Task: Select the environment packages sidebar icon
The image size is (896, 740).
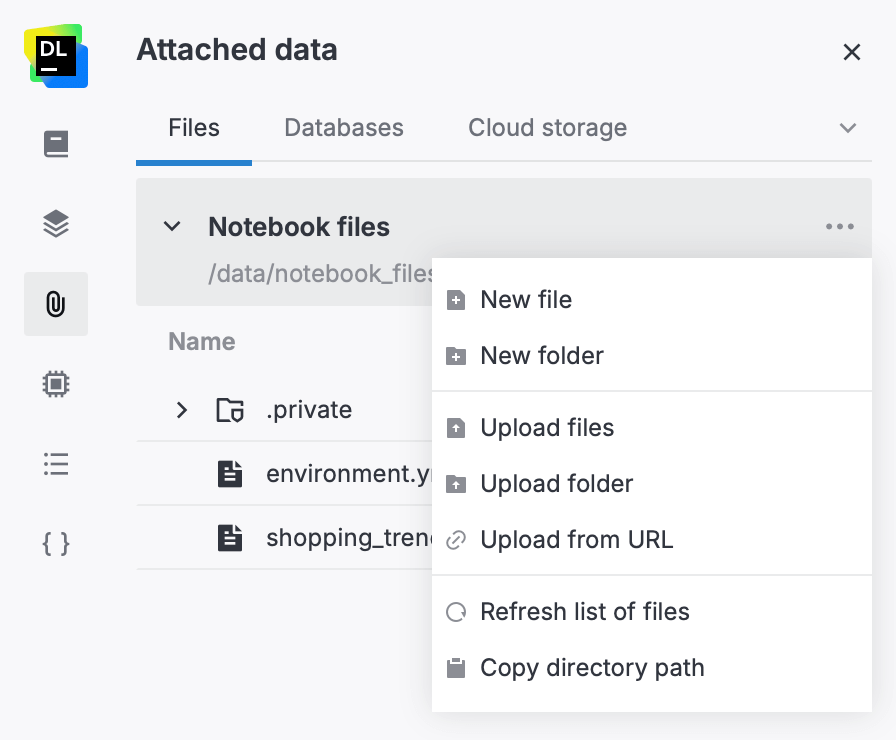Action: (x=55, y=223)
